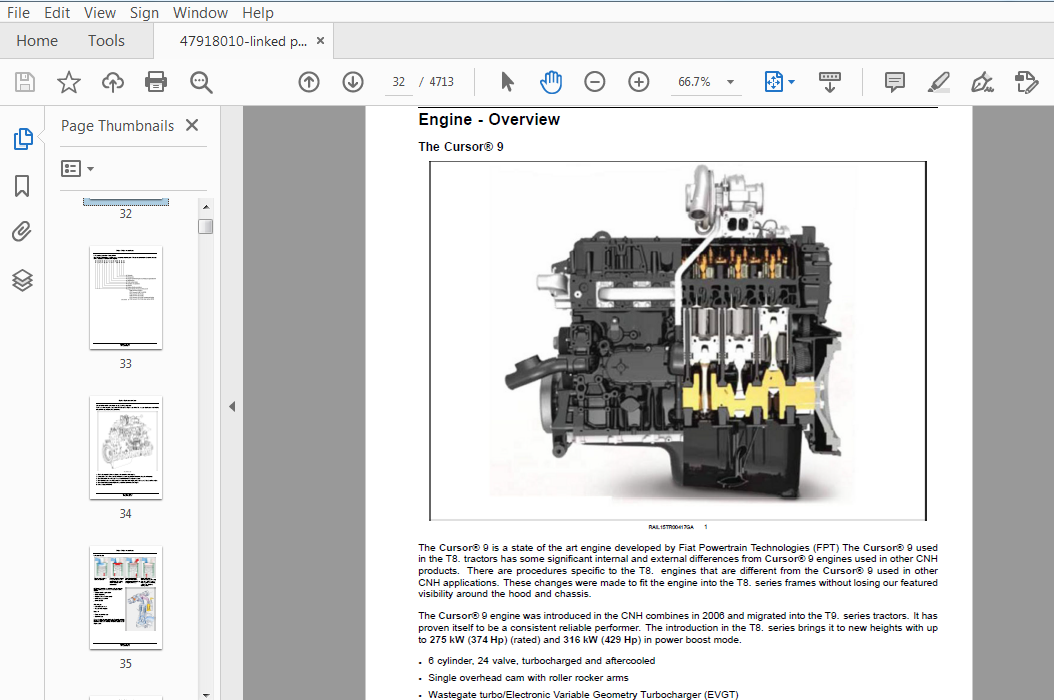The image size is (1054, 700).
Task: Open the Sign document pen tool
Action: point(982,82)
